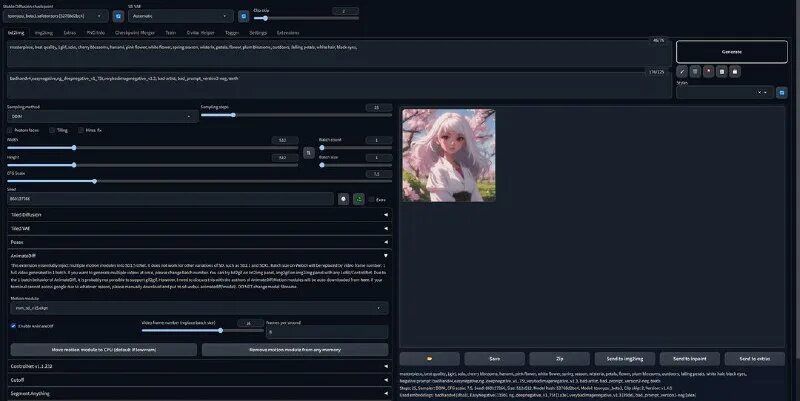Click the red extra networks icon
The width and height of the screenshot is (800, 401).
tap(709, 72)
